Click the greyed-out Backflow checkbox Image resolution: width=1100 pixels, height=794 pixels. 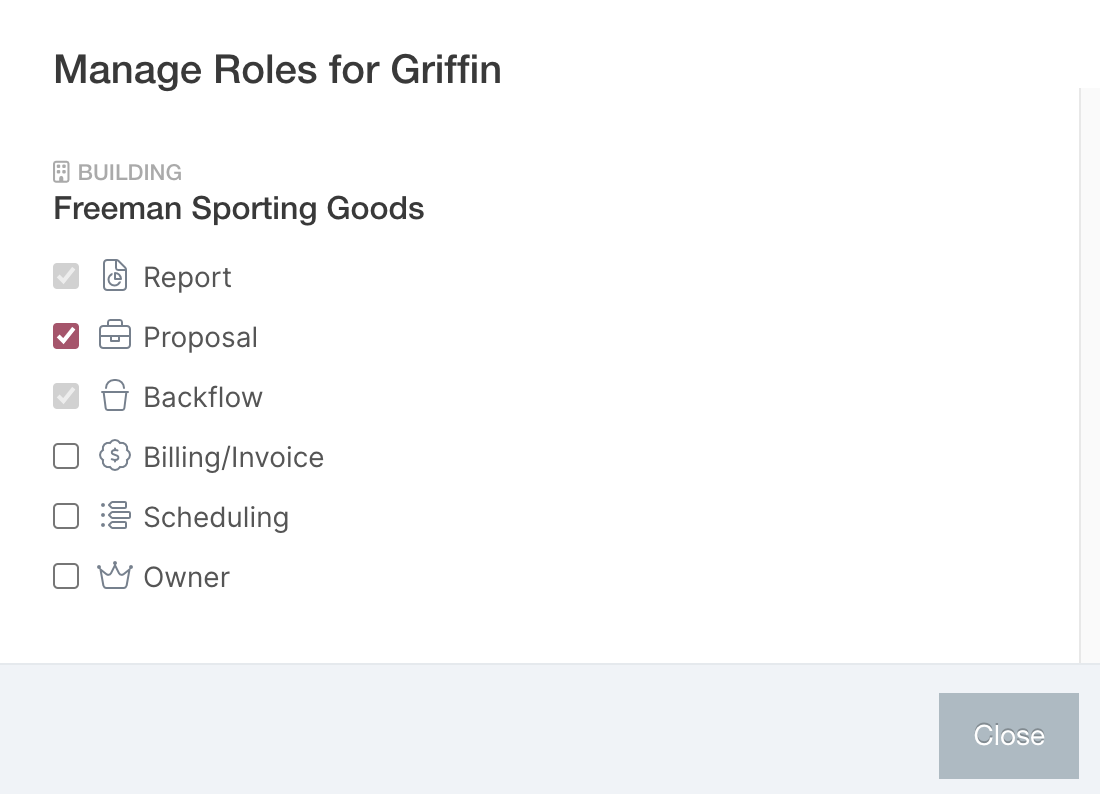point(66,396)
